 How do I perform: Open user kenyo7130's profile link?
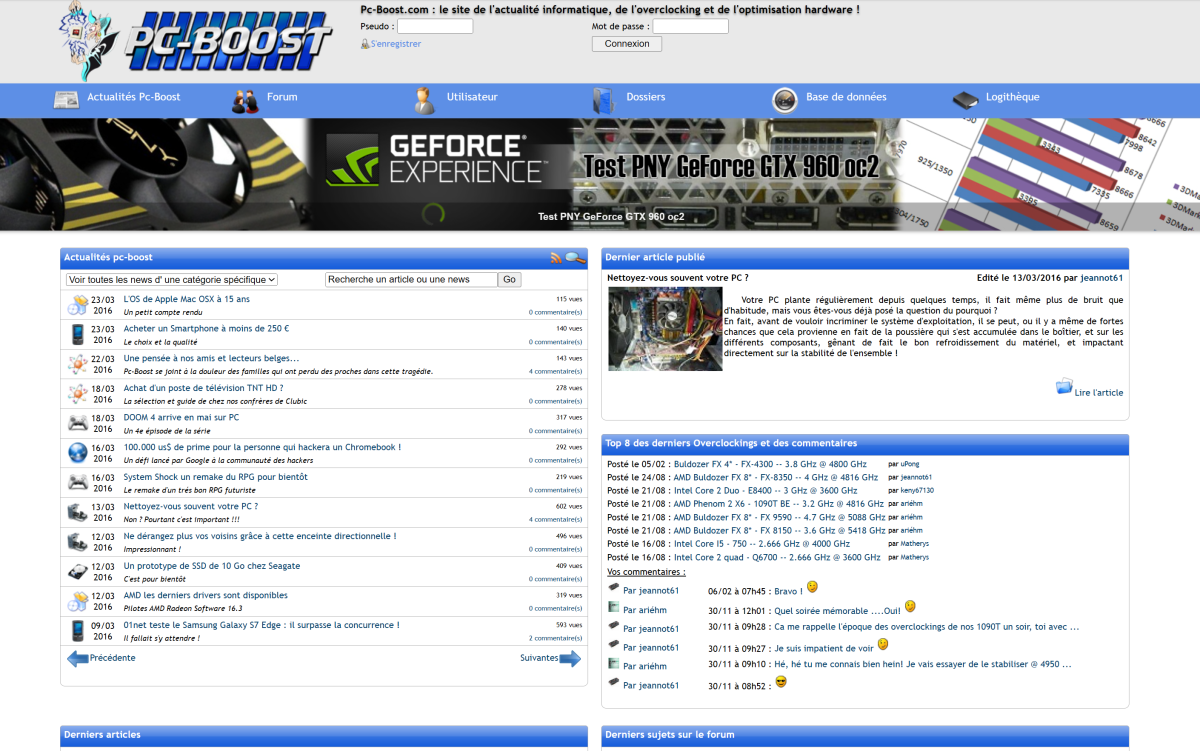(x=917, y=491)
